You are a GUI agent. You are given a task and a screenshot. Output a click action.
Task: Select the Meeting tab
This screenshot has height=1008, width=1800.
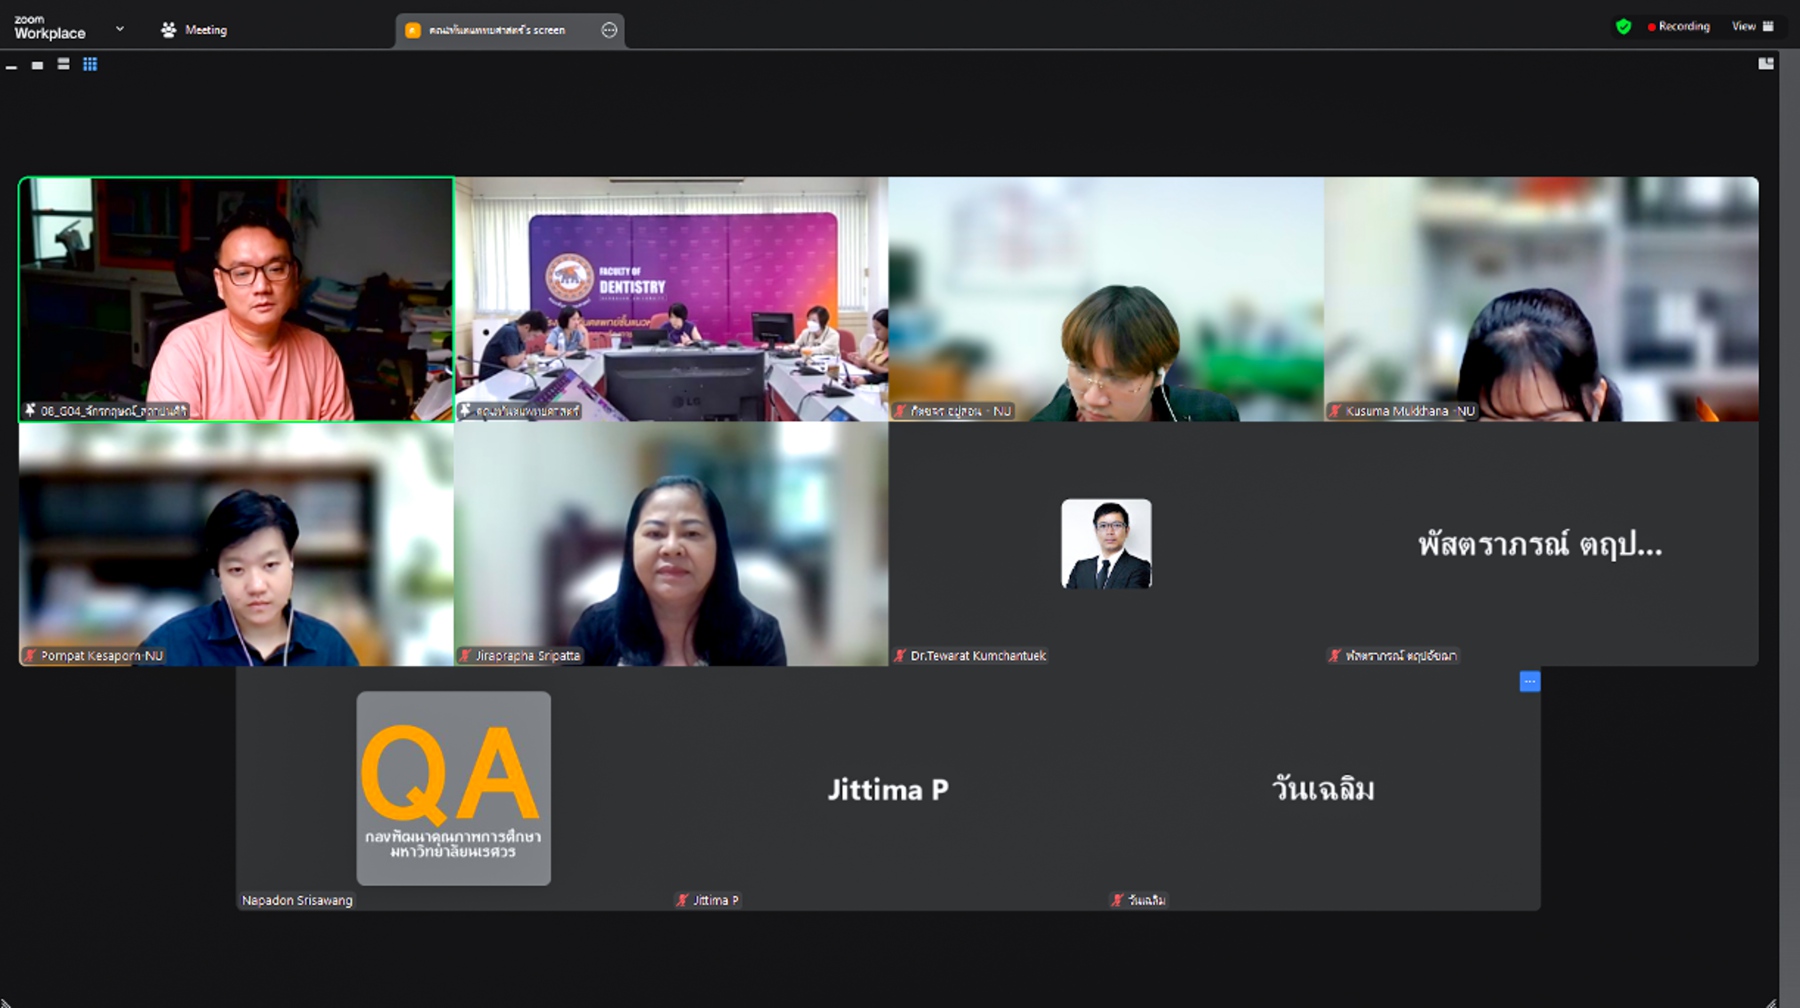pyautogui.click(x=194, y=30)
